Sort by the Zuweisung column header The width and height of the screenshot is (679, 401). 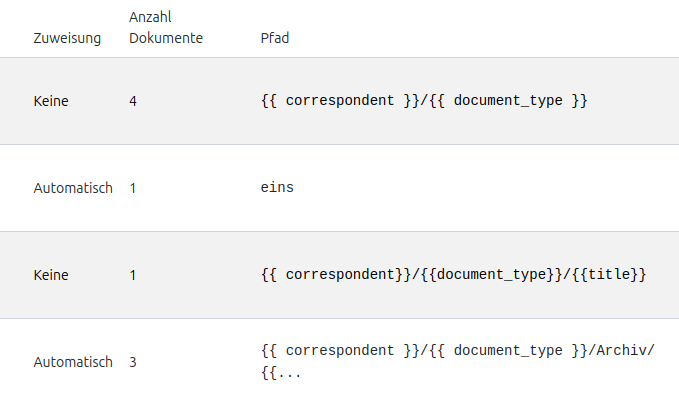click(x=66, y=38)
